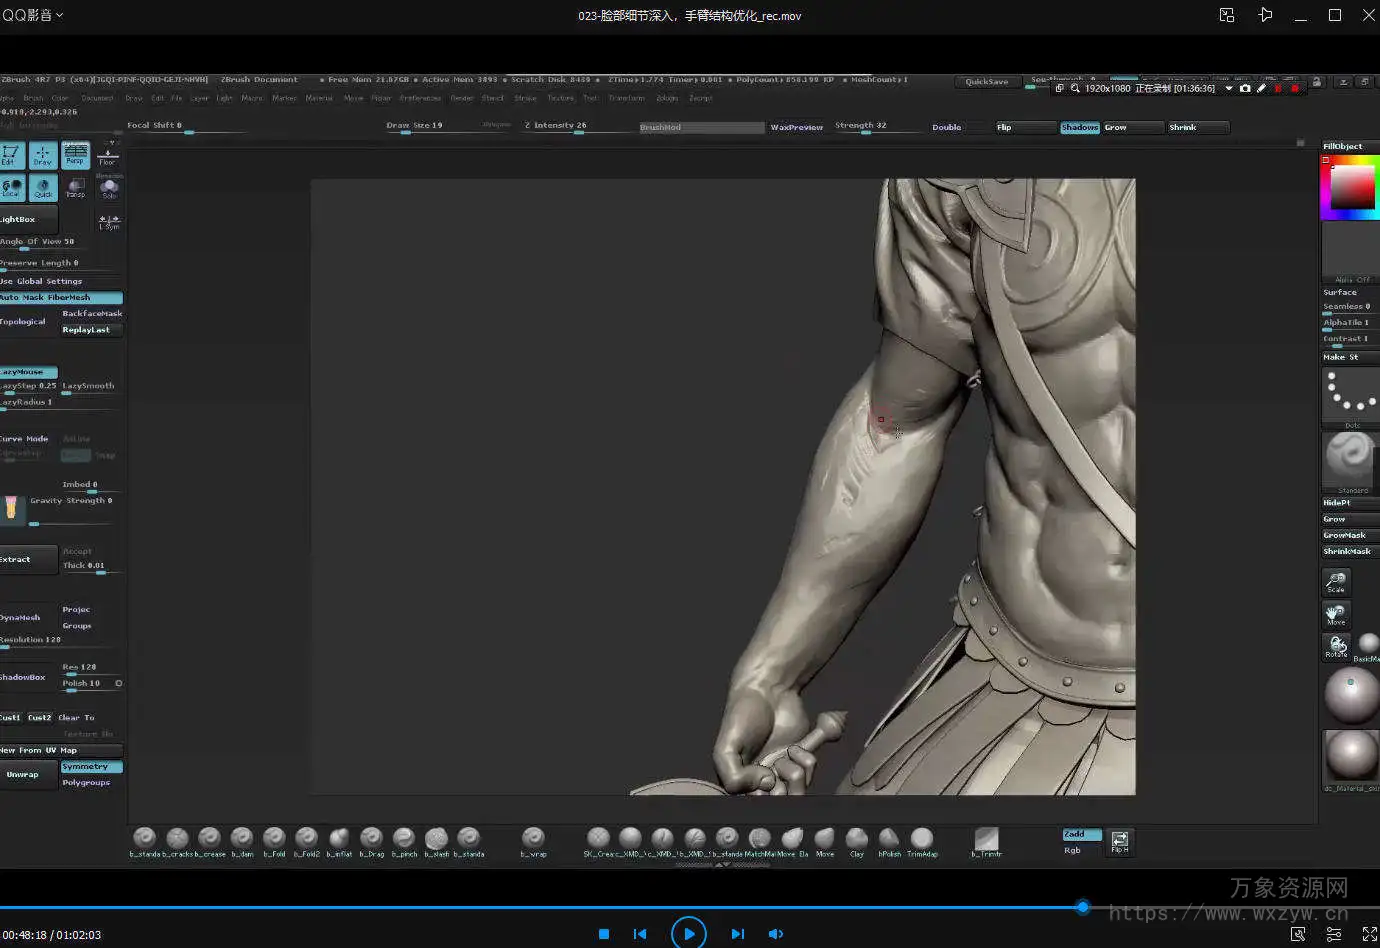1380x948 pixels.
Task: Disable Auto Mask FiberMesh
Action: (x=60, y=298)
